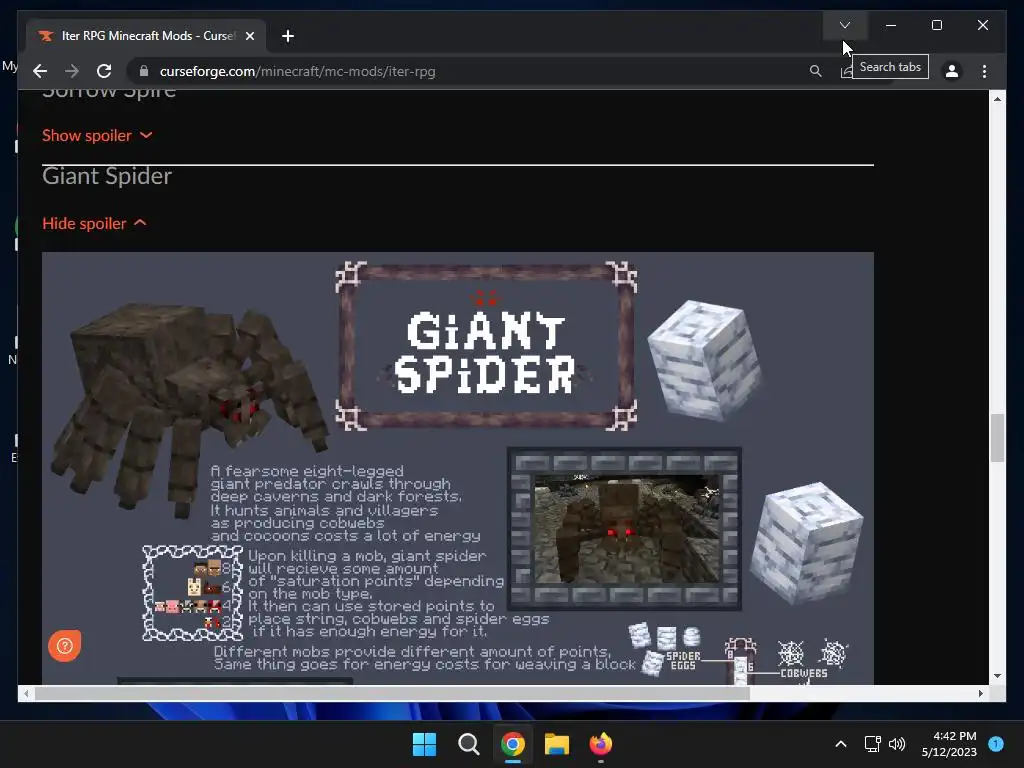This screenshot has height=768, width=1024.
Task: Open the orange help bubble button
Action: coord(65,646)
